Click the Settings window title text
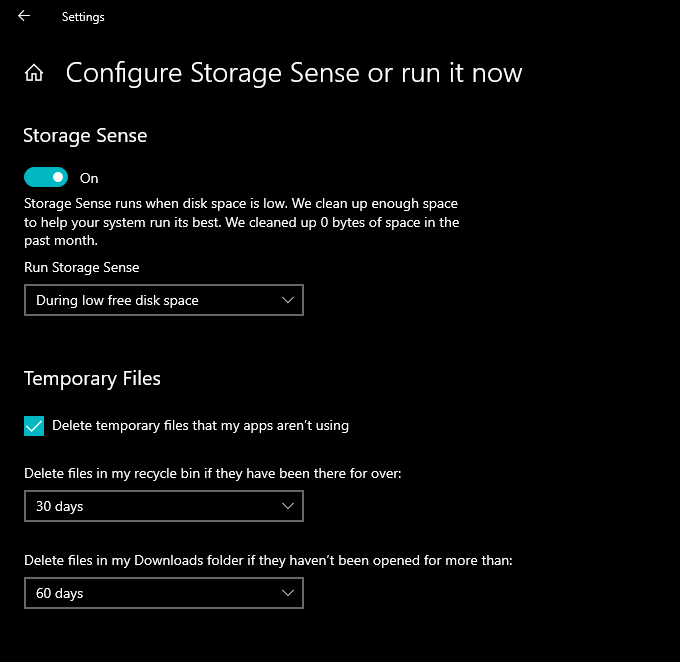This screenshot has width=680, height=662. pyautogui.click(x=83, y=17)
